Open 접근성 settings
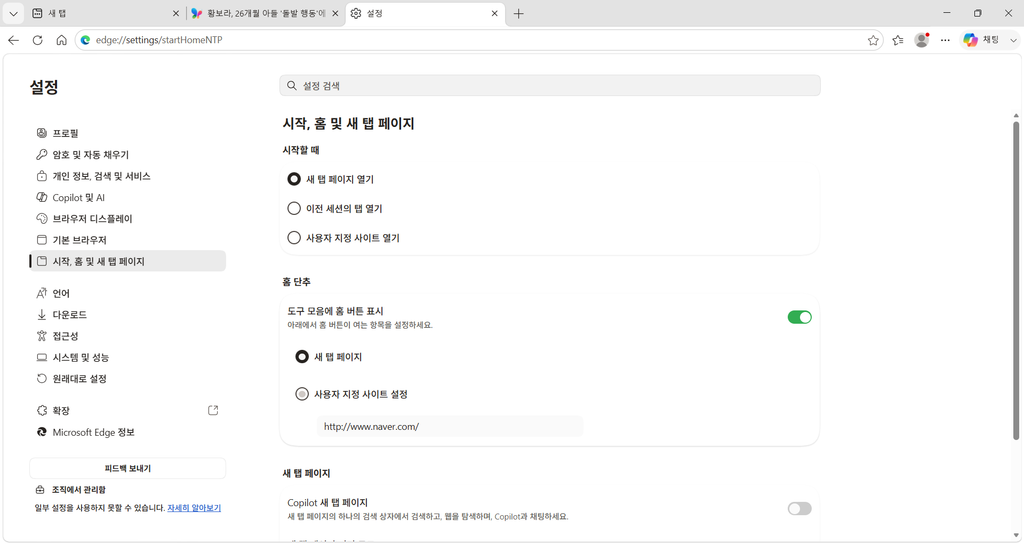1024x544 pixels. (127, 336)
